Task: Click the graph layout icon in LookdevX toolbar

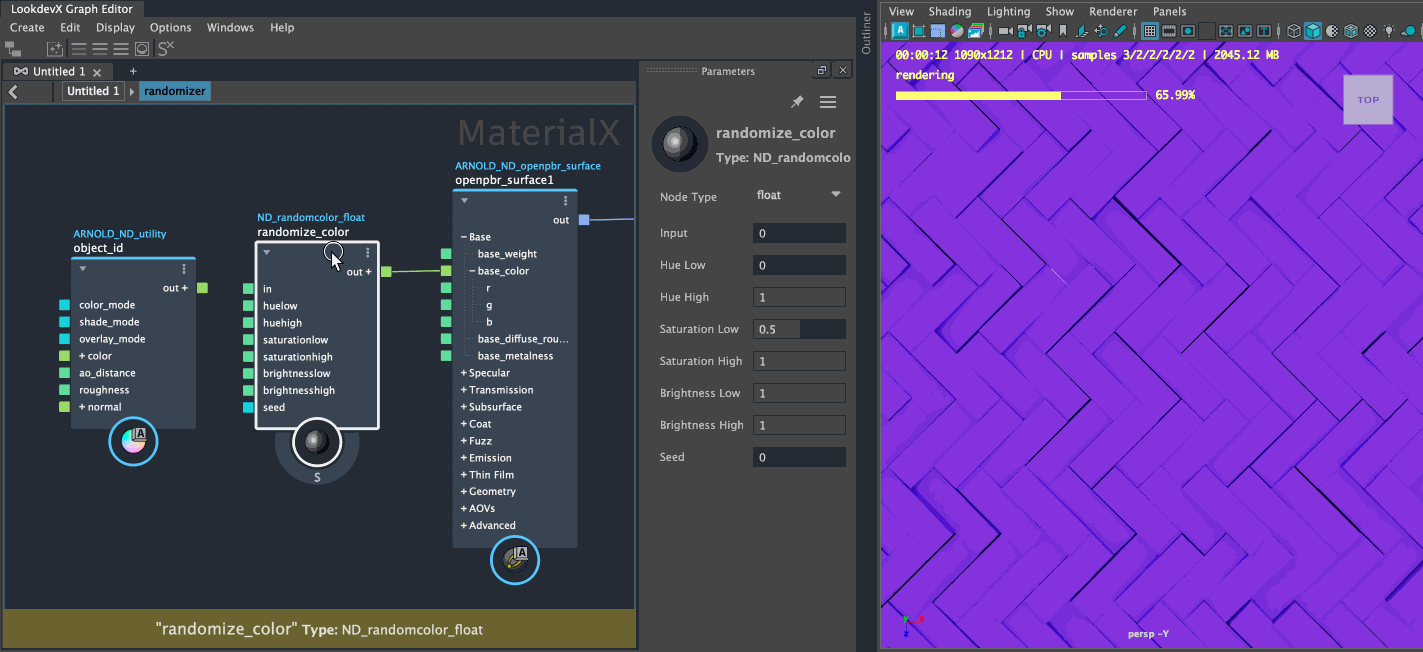Action: point(14,48)
